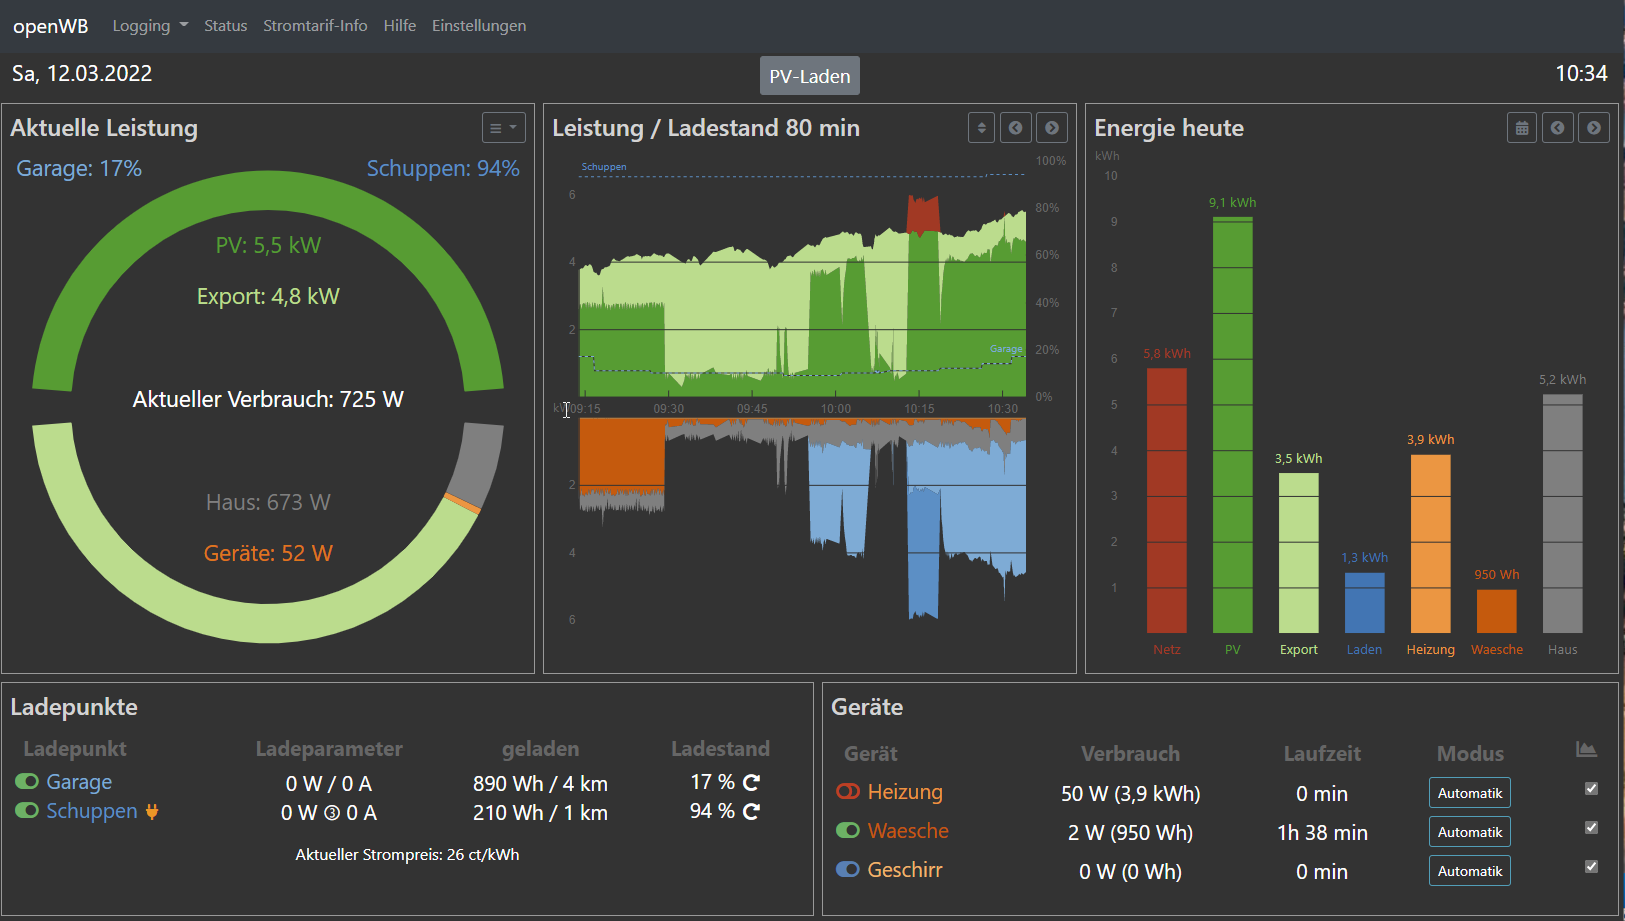Expand the Logging dropdown menu
Screen dimensions: 1625x921
tap(150, 26)
